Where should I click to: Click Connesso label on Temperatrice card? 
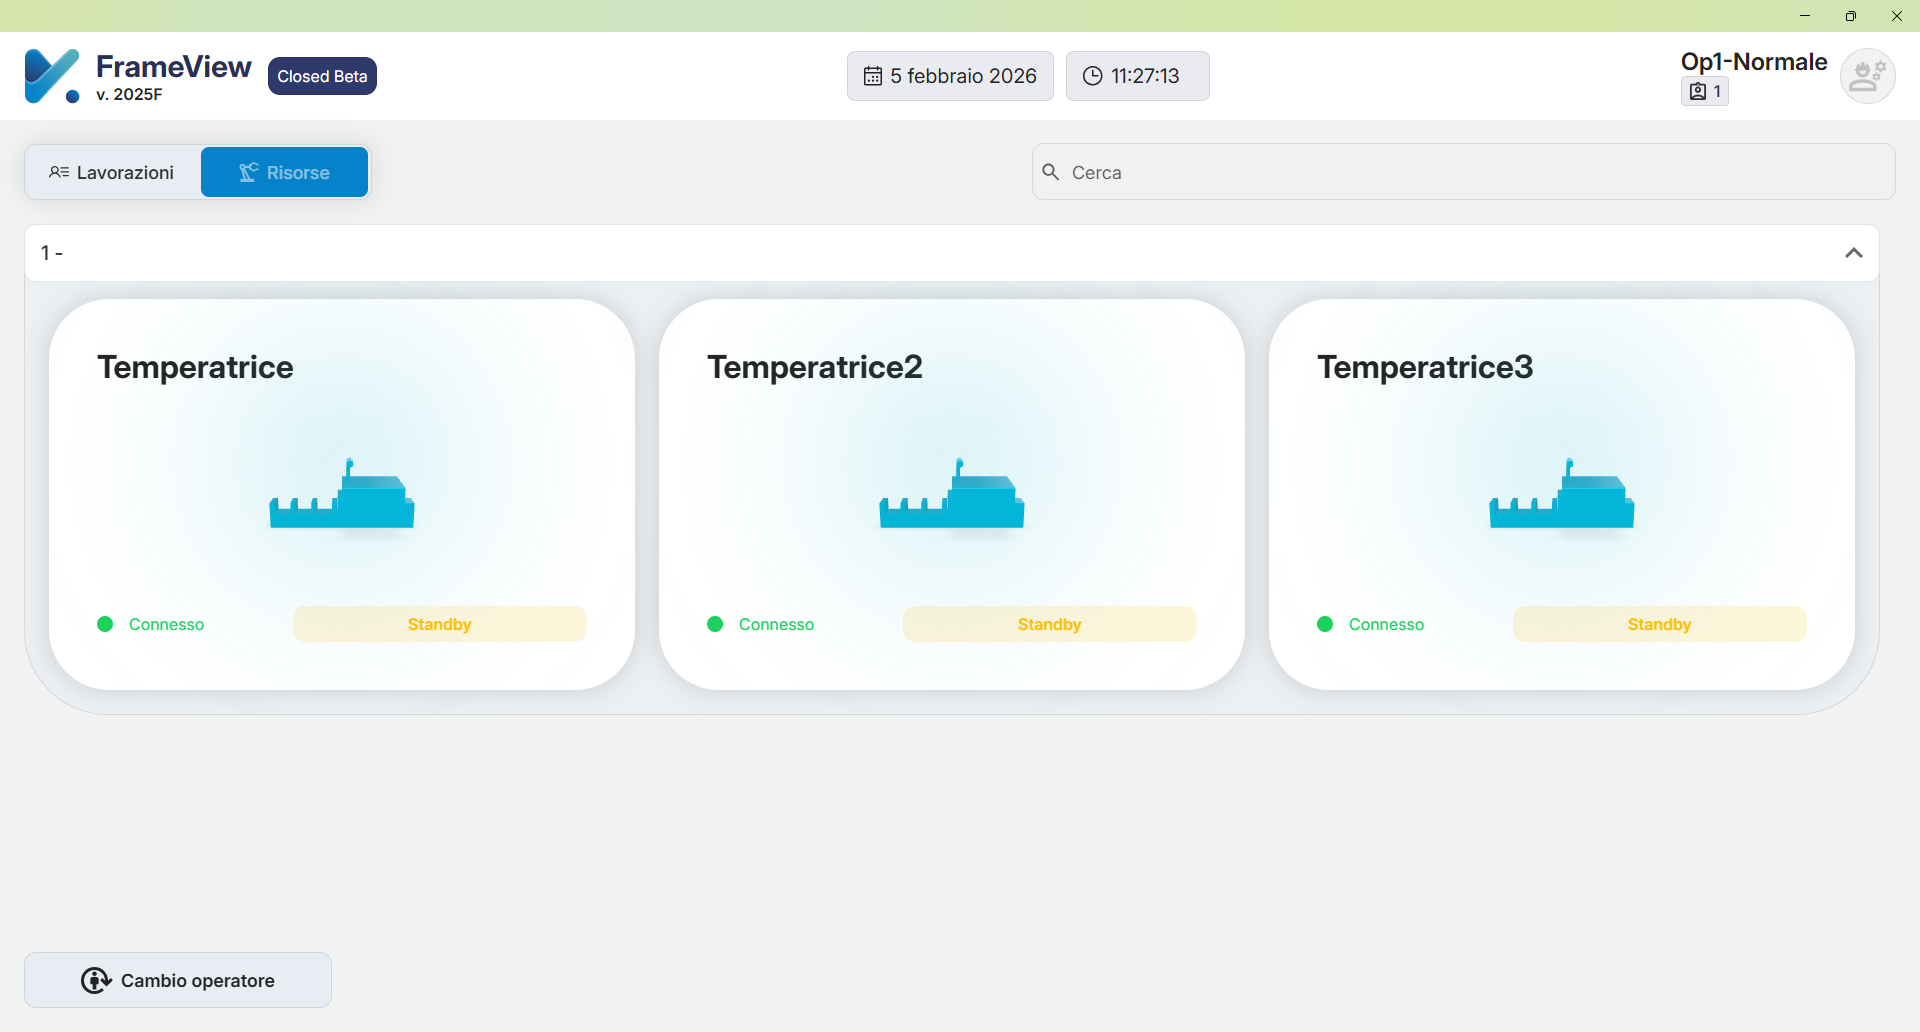tap(166, 624)
